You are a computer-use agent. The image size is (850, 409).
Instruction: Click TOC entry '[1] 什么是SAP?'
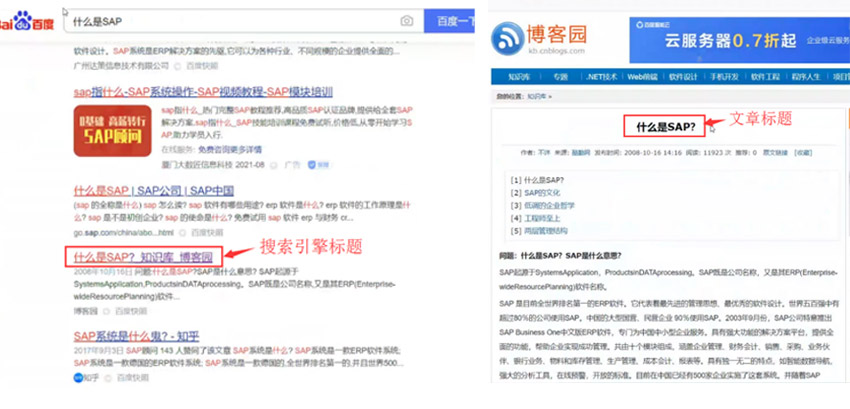tap(538, 180)
